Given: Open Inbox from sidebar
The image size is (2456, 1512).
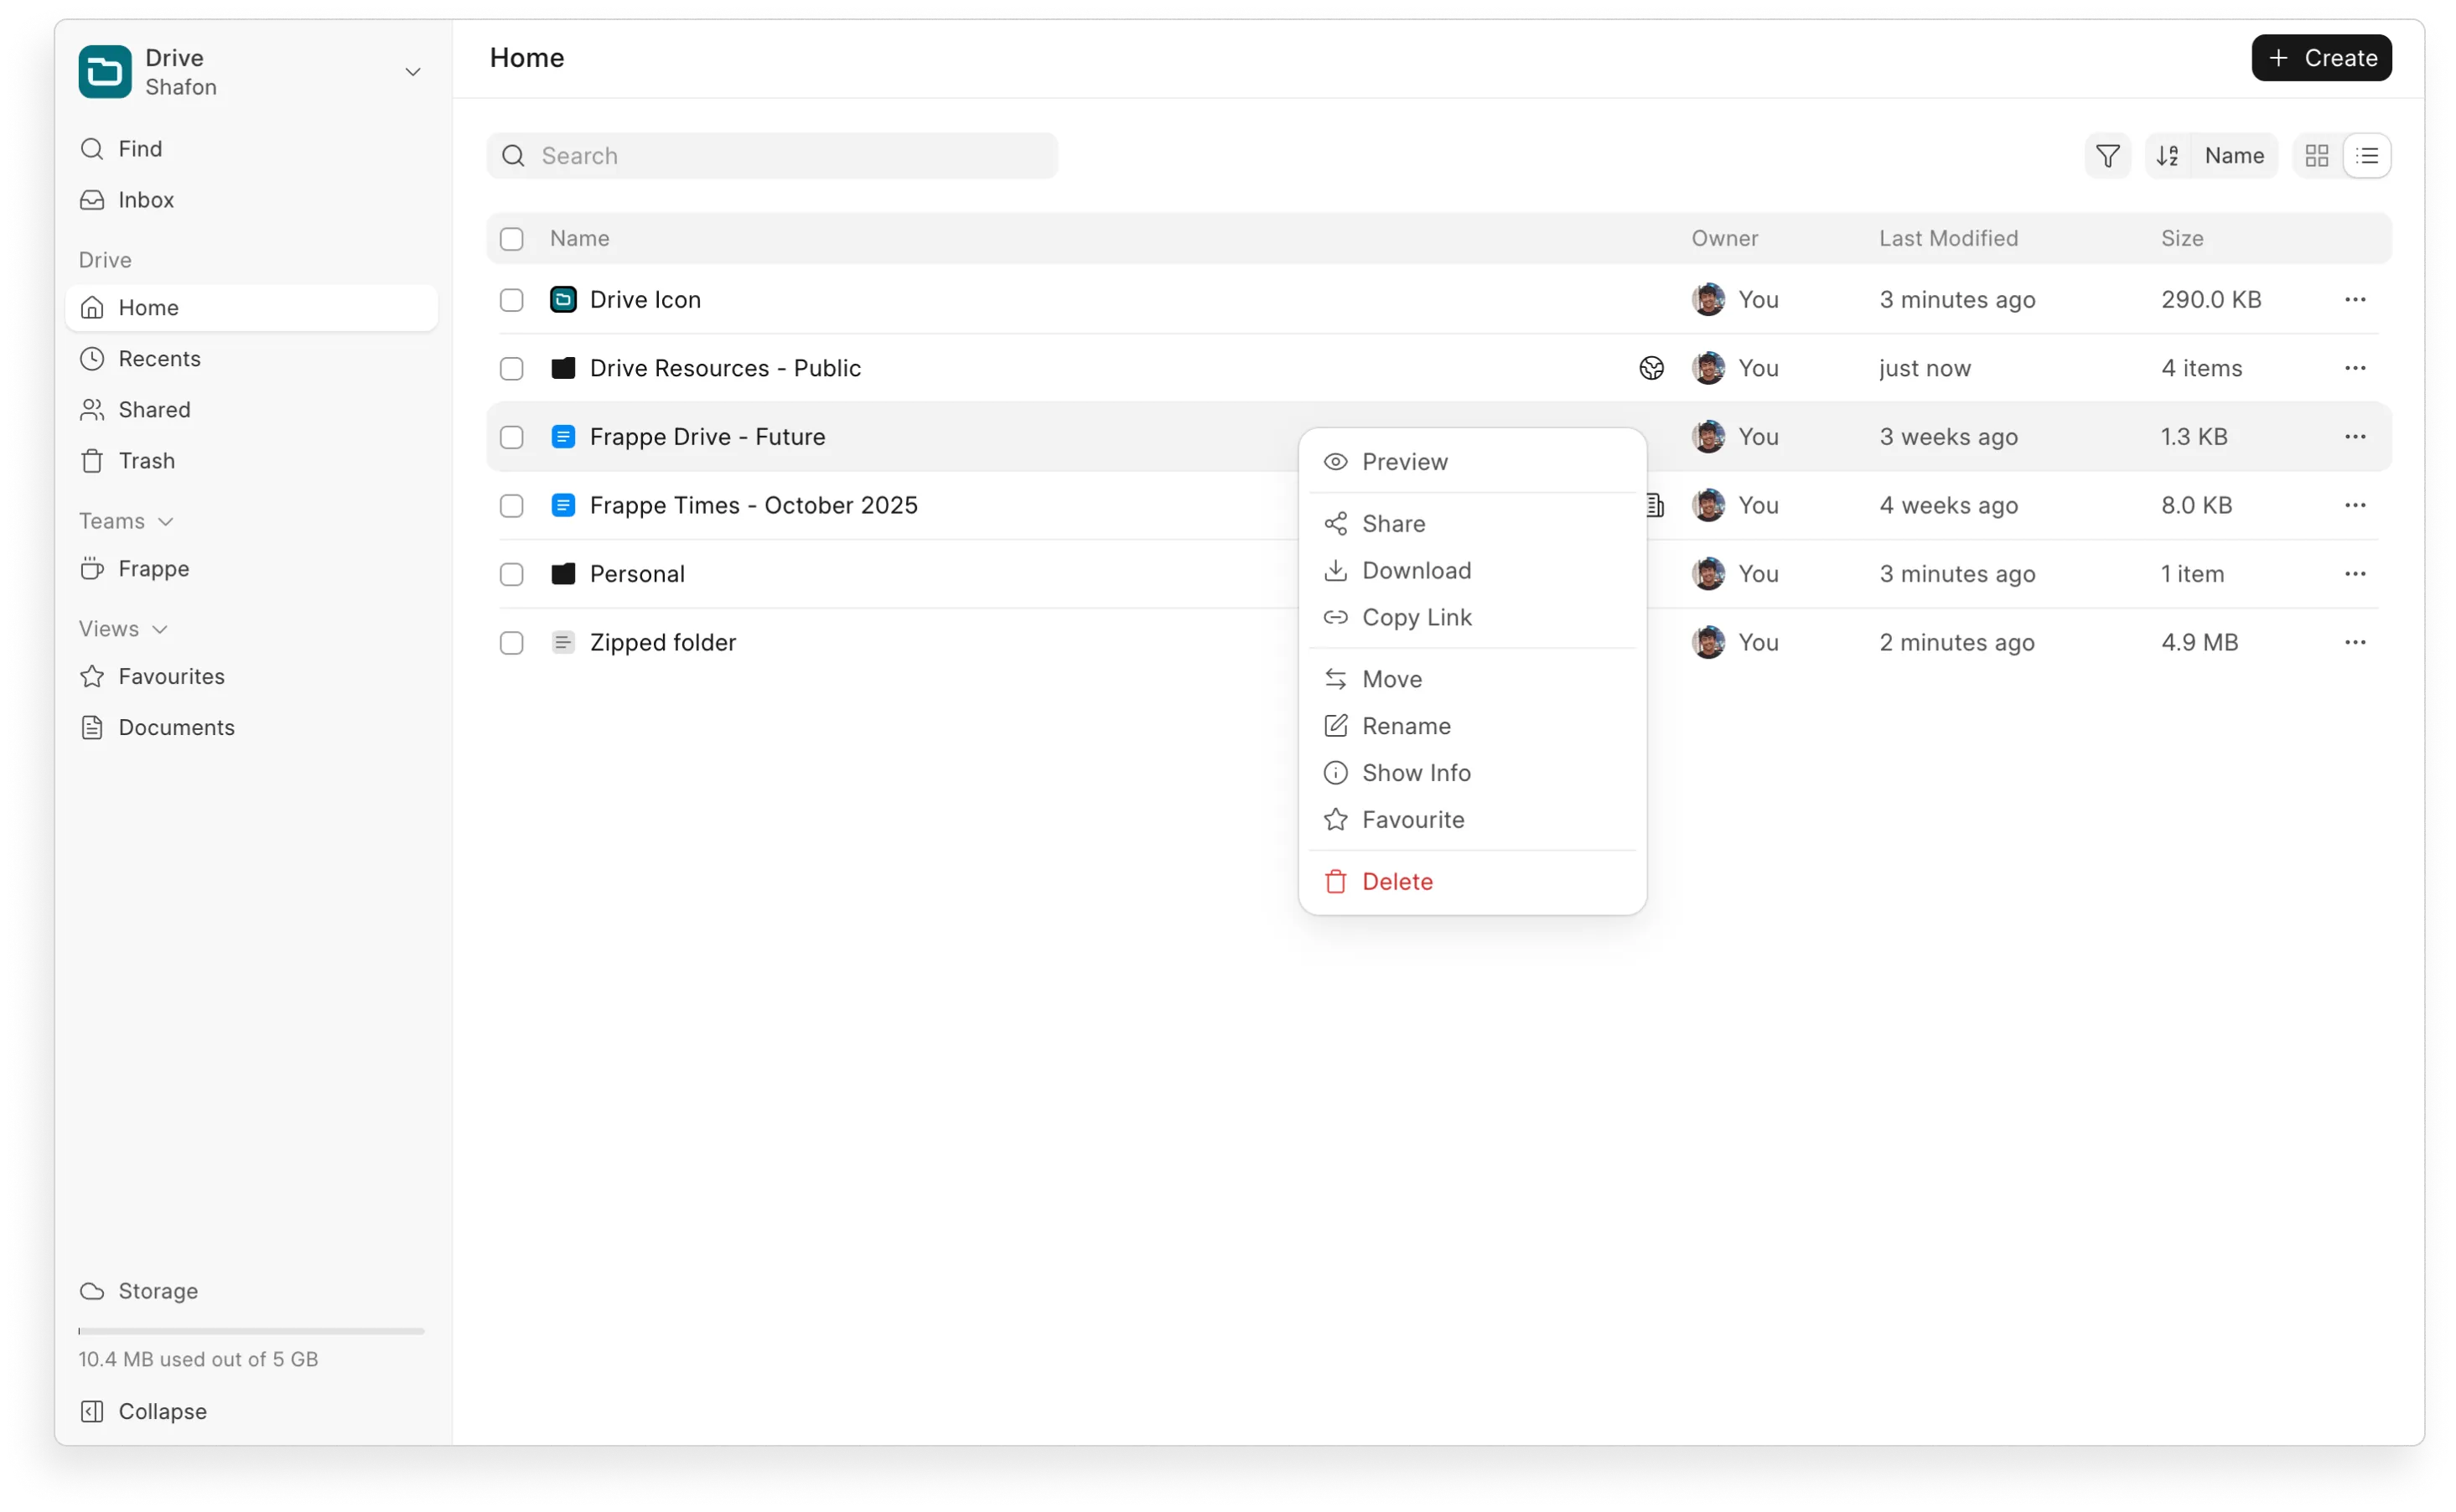Looking at the screenshot, I should click(146, 200).
